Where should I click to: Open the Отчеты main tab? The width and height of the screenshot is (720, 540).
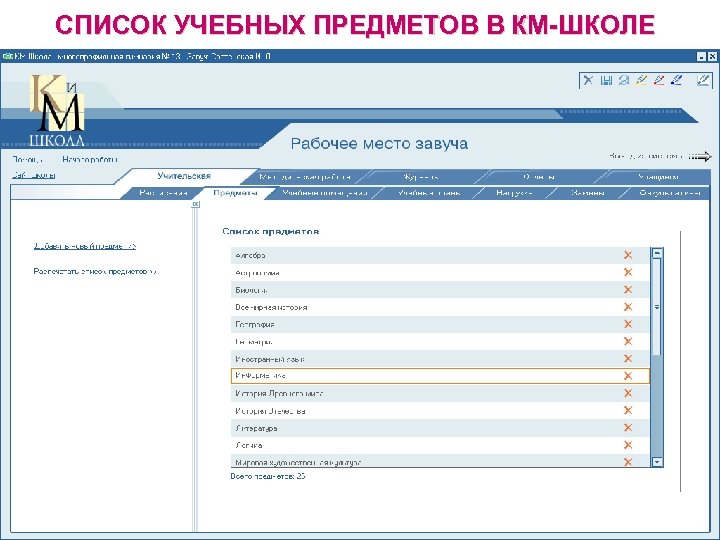pos(539,177)
